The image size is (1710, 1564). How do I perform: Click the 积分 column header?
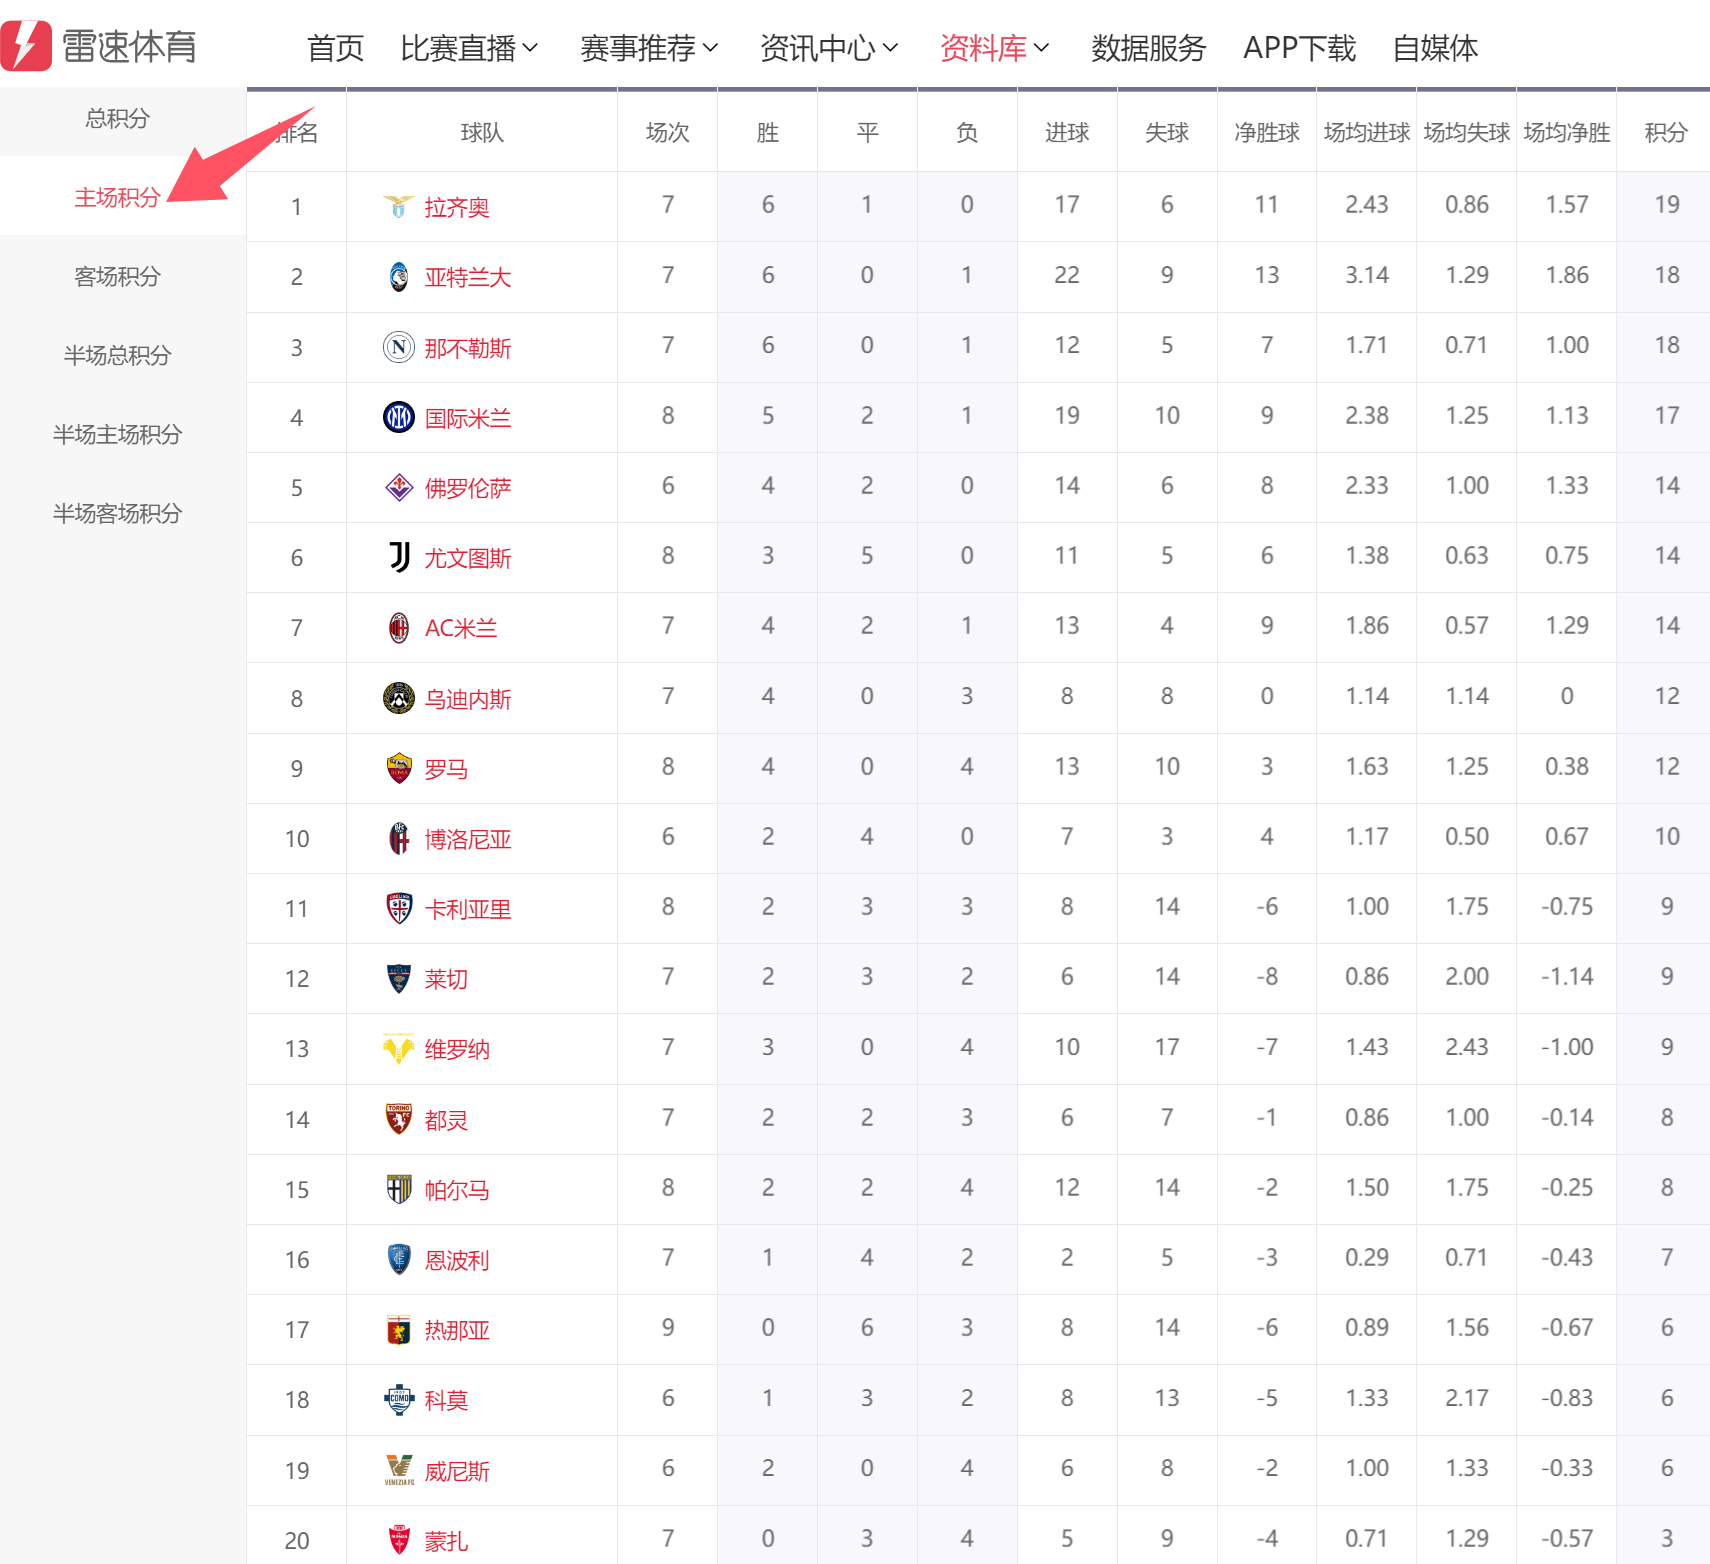(1666, 132)
